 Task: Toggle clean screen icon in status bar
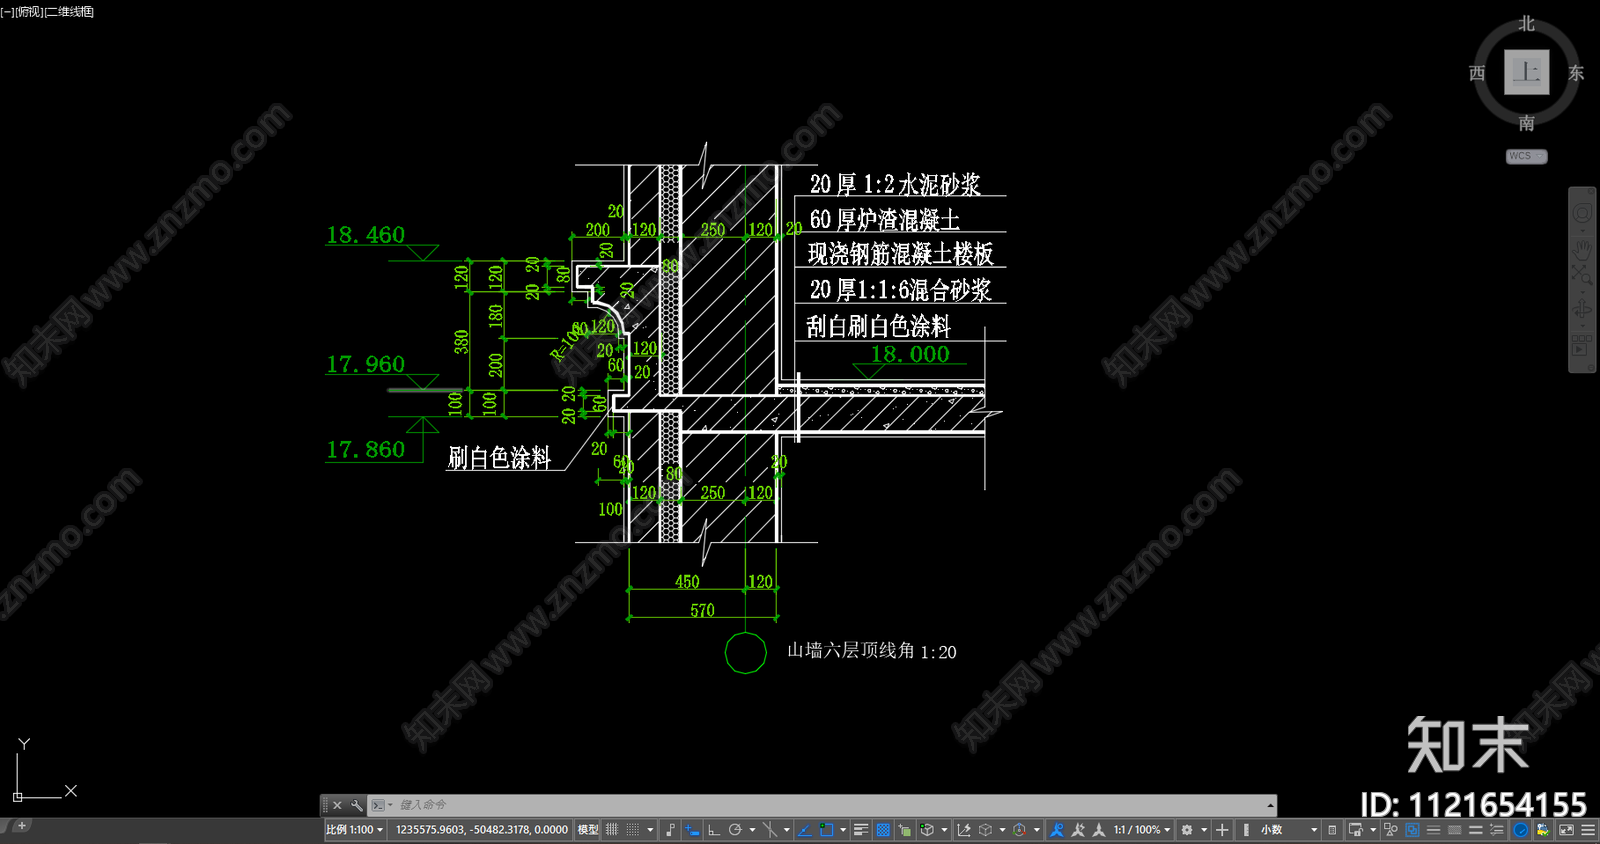[1566, 830]
